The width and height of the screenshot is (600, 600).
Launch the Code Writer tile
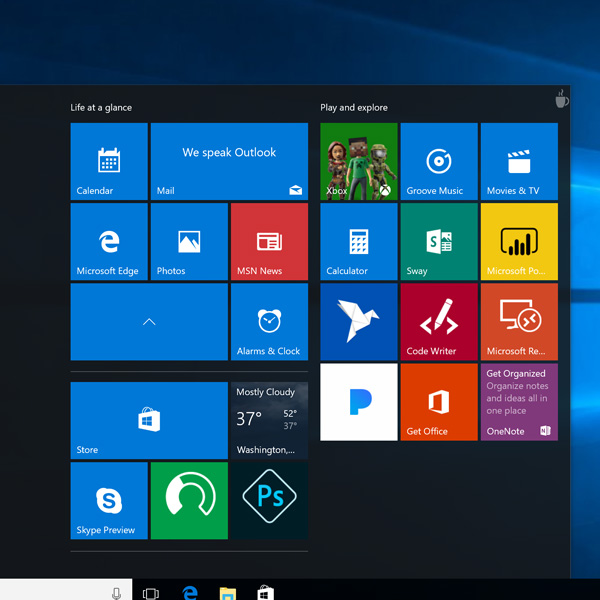[x=439, y=322]
